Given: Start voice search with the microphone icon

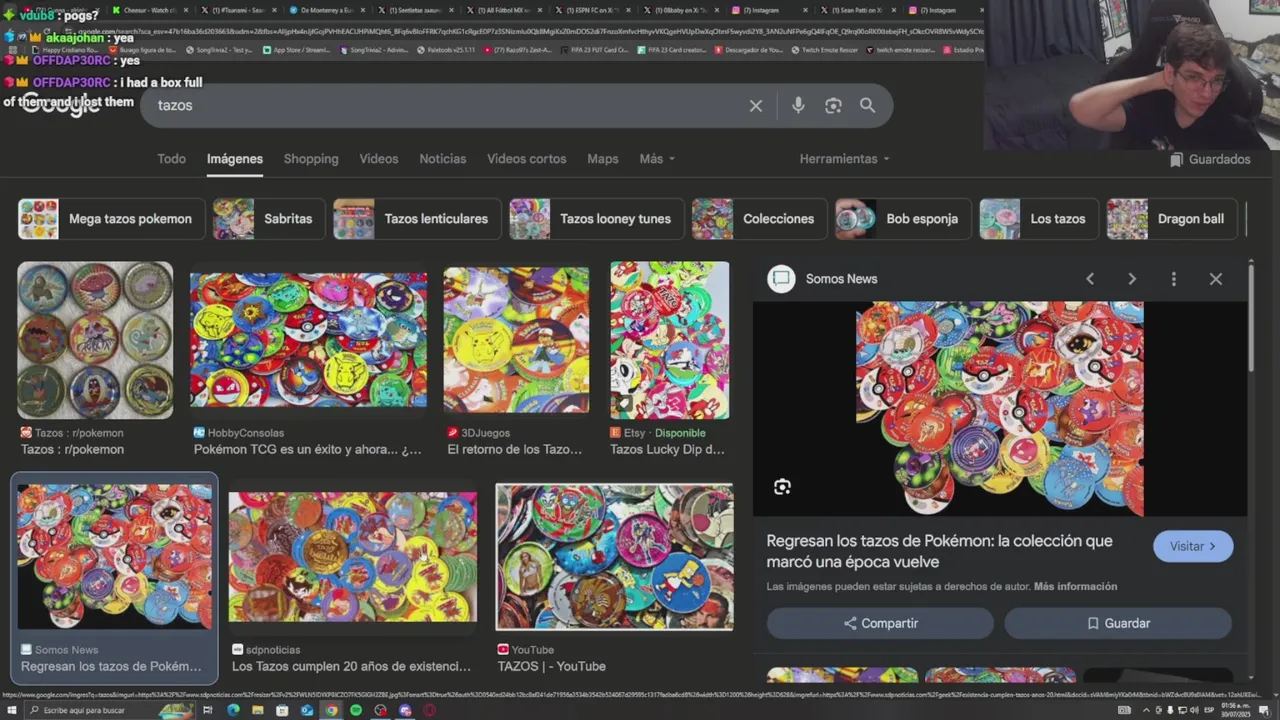Looking at the screenshot, I should pos(798,105).
